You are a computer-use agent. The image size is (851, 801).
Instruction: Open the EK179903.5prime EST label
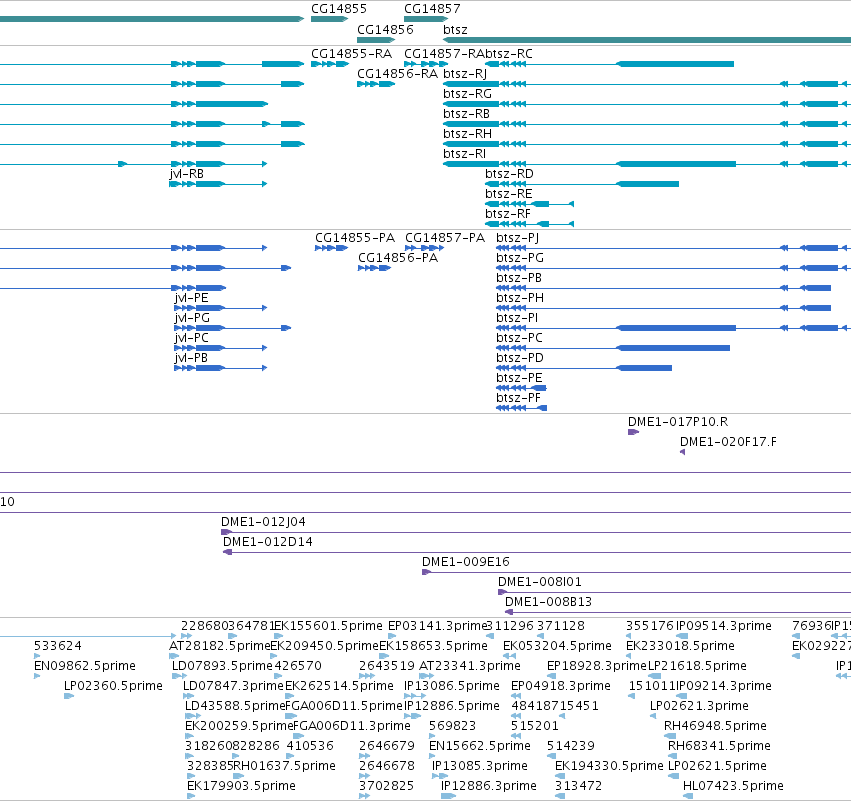(x=242, y=787)
